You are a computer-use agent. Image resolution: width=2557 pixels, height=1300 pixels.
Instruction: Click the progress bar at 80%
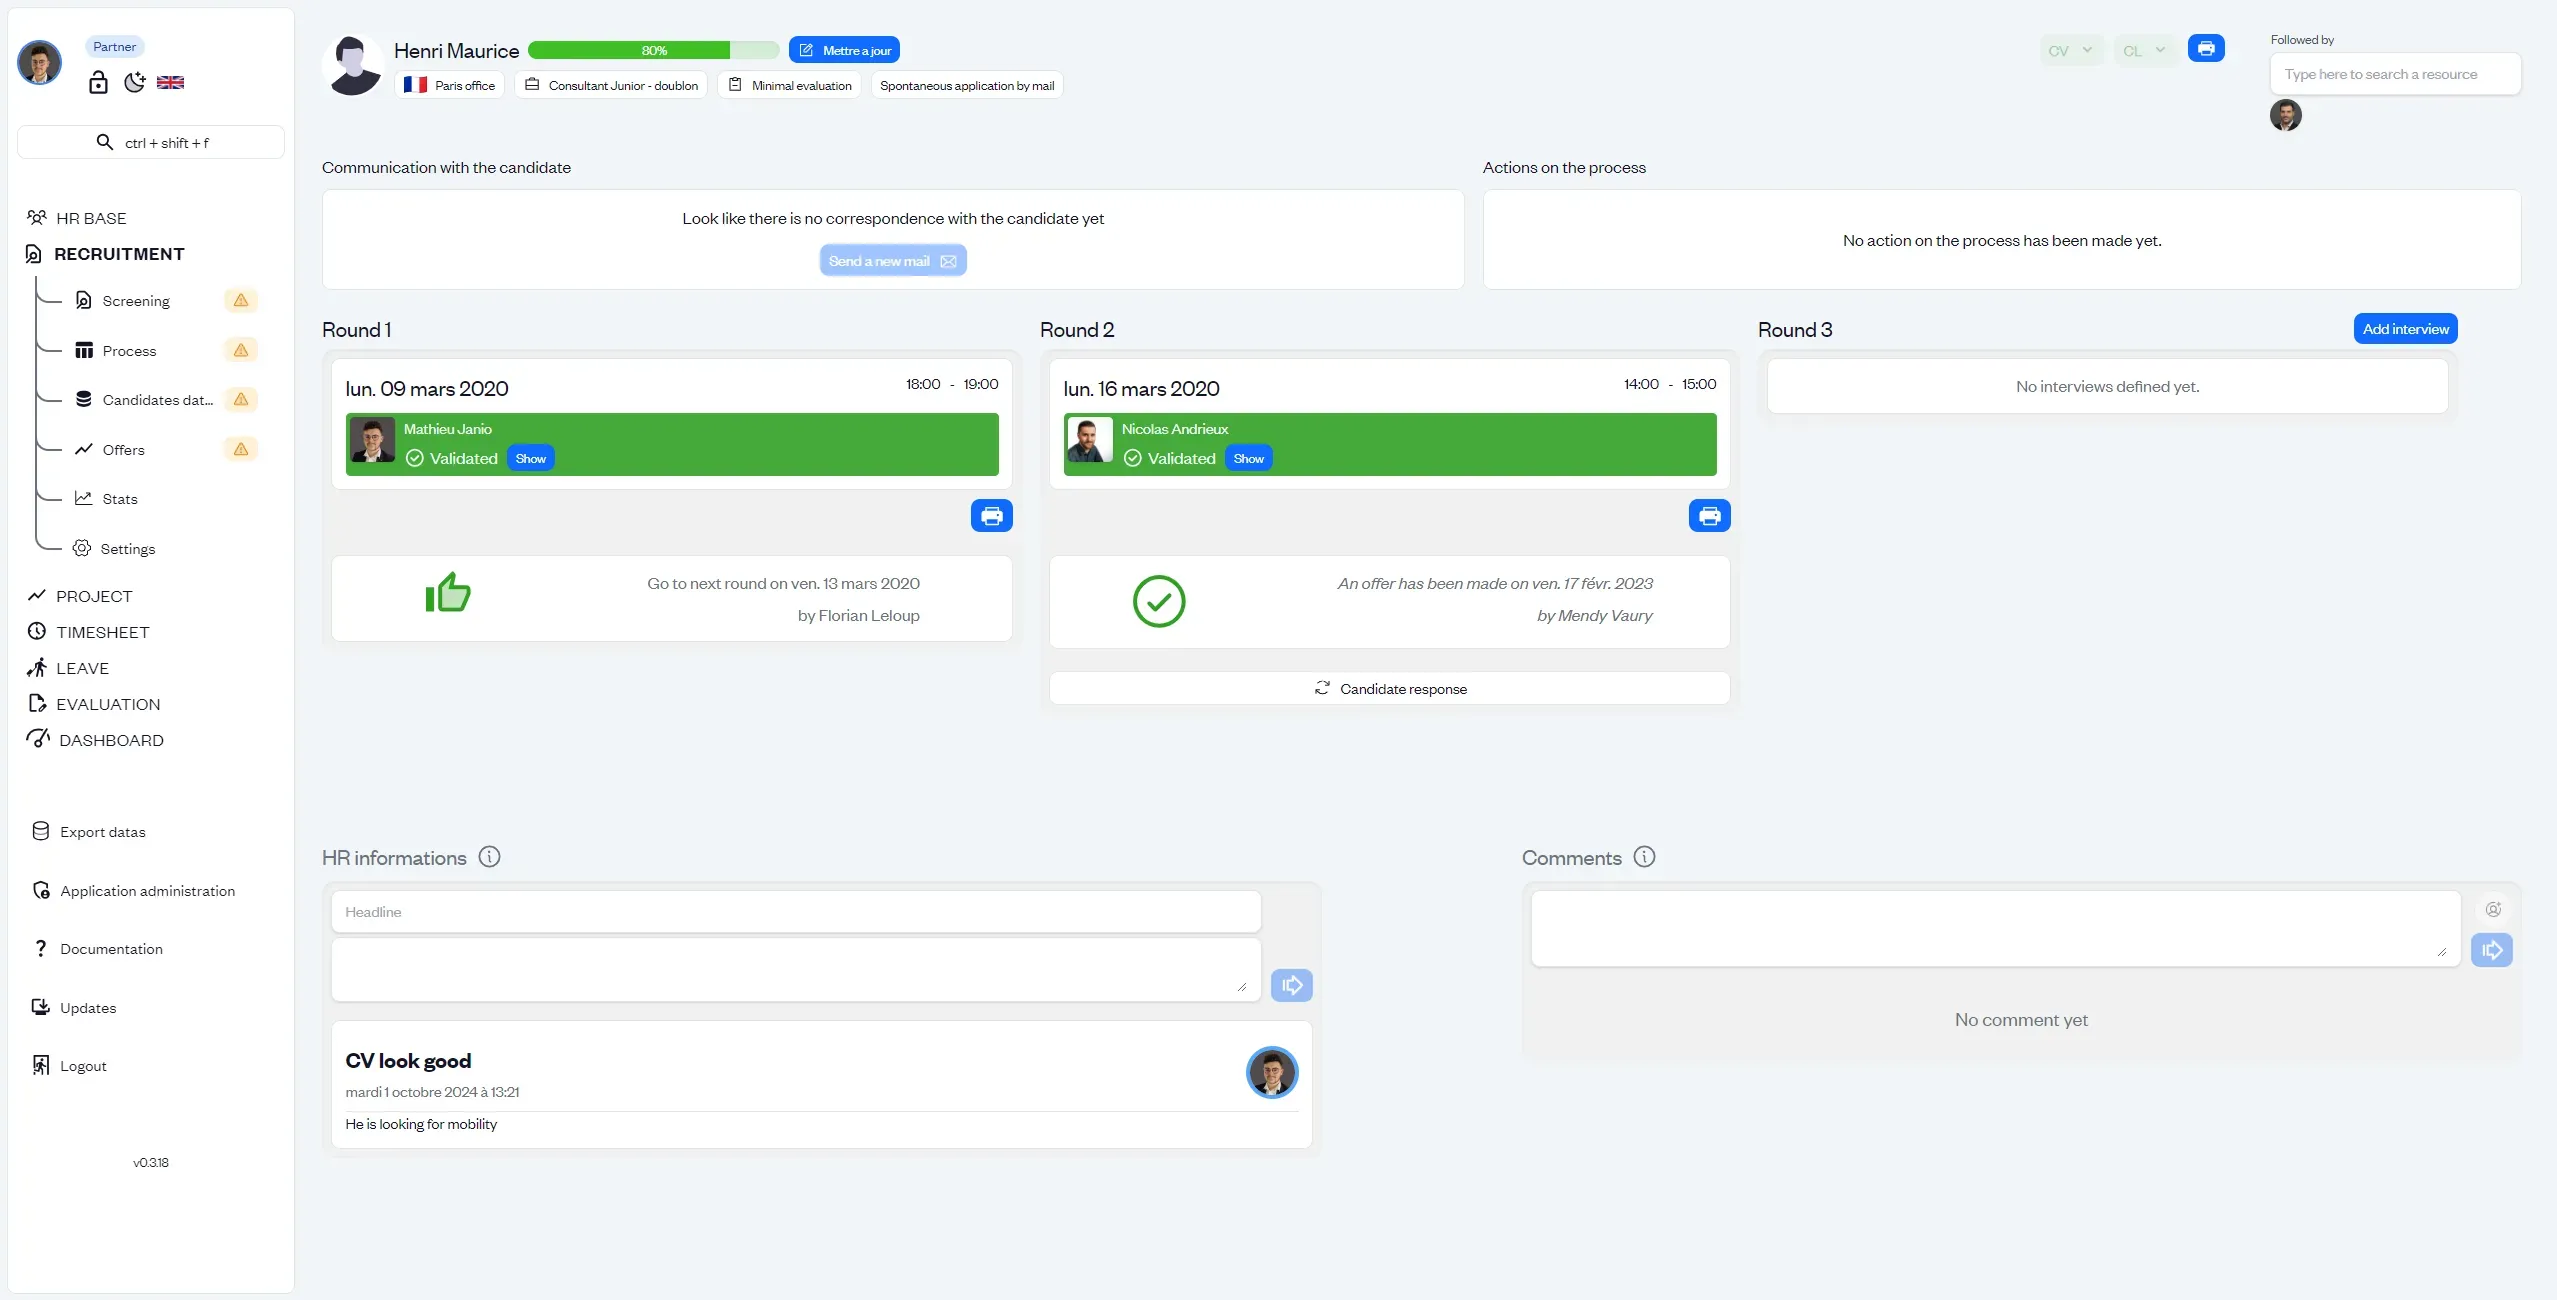[x=653, y=50]
